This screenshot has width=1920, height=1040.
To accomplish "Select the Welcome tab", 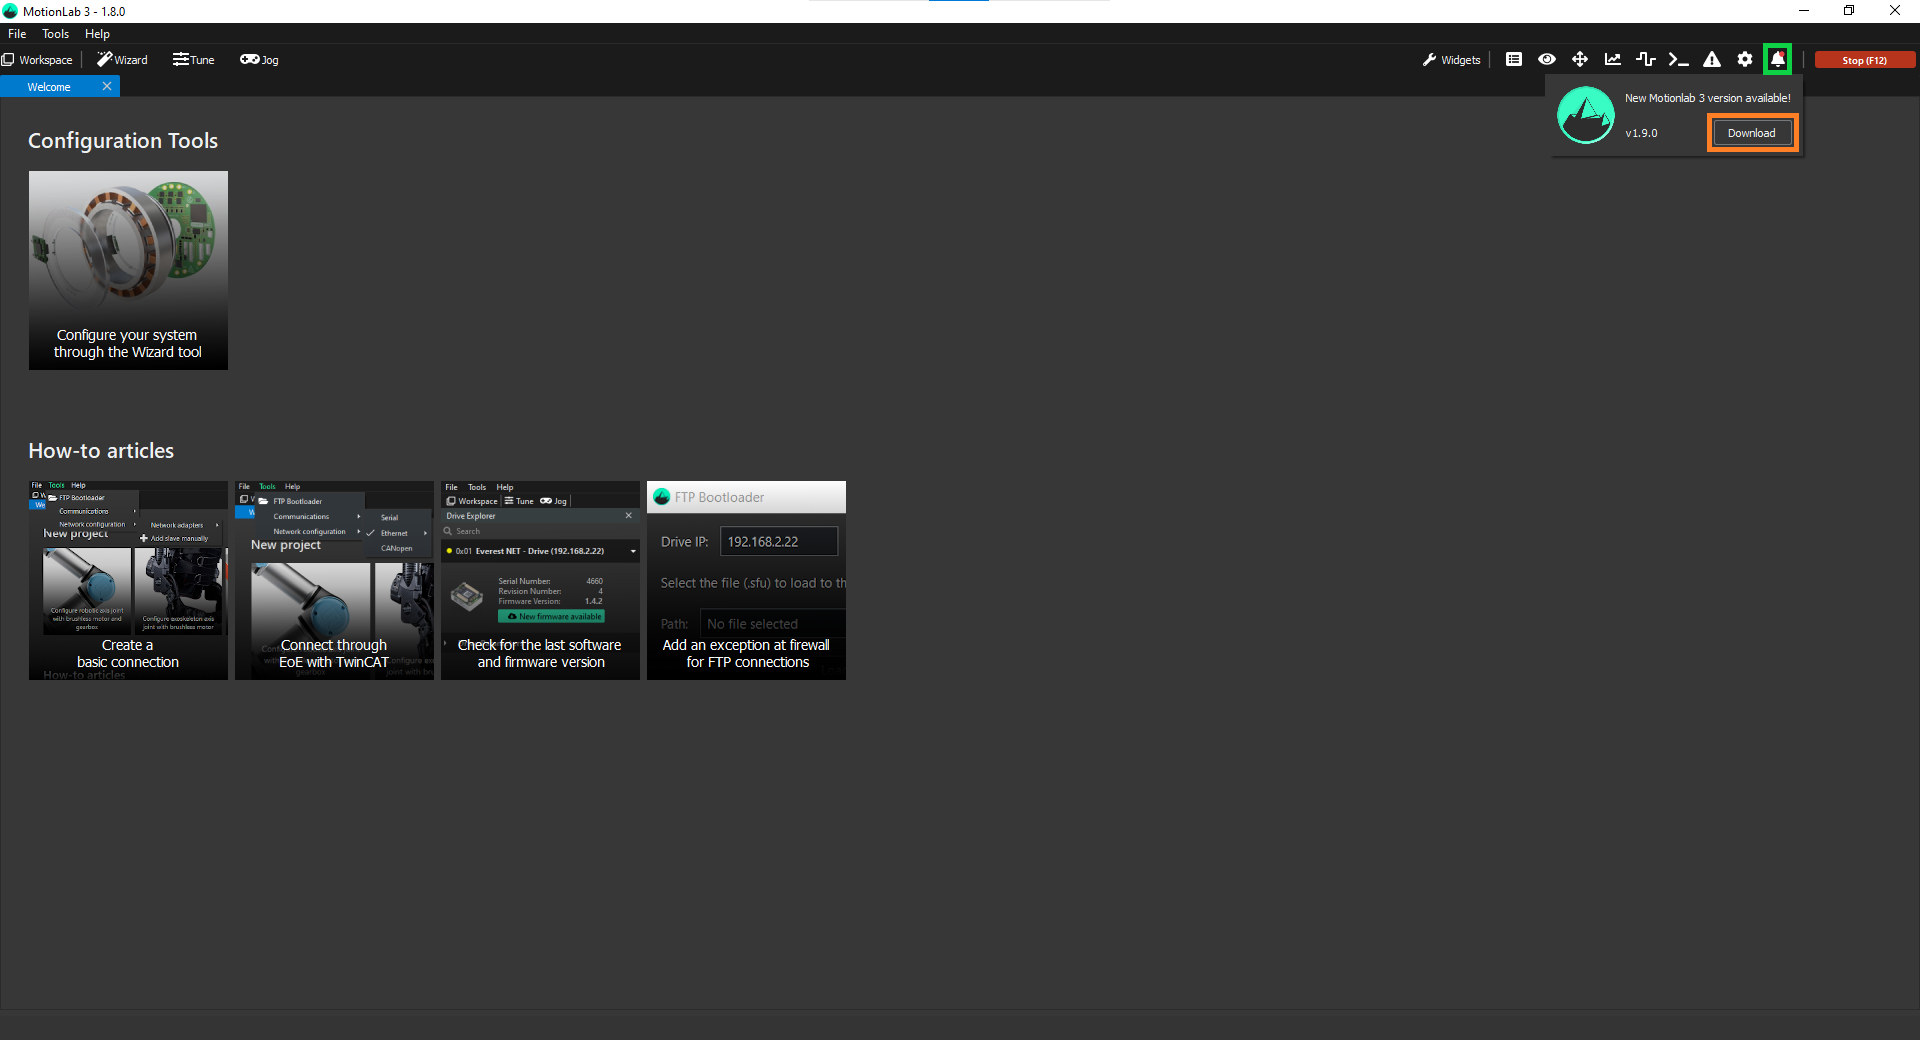I will pyautogui.click(x=49, y=87).
